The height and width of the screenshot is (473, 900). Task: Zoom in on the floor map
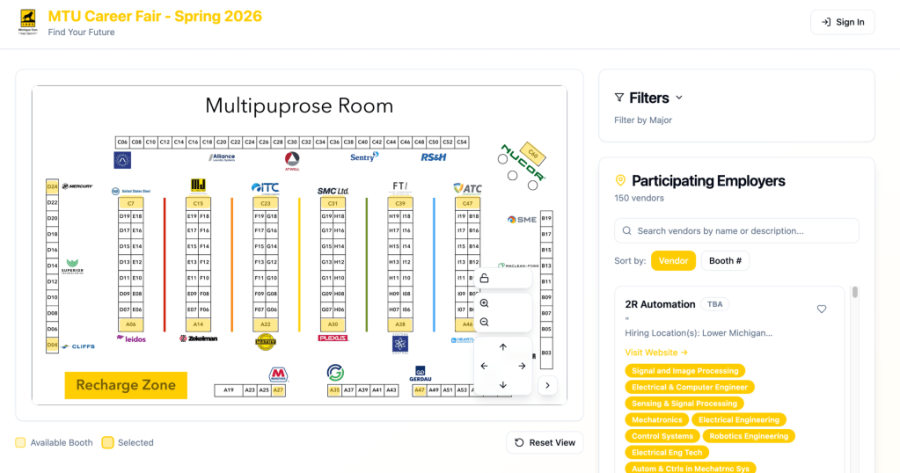(x=484, y=303)
